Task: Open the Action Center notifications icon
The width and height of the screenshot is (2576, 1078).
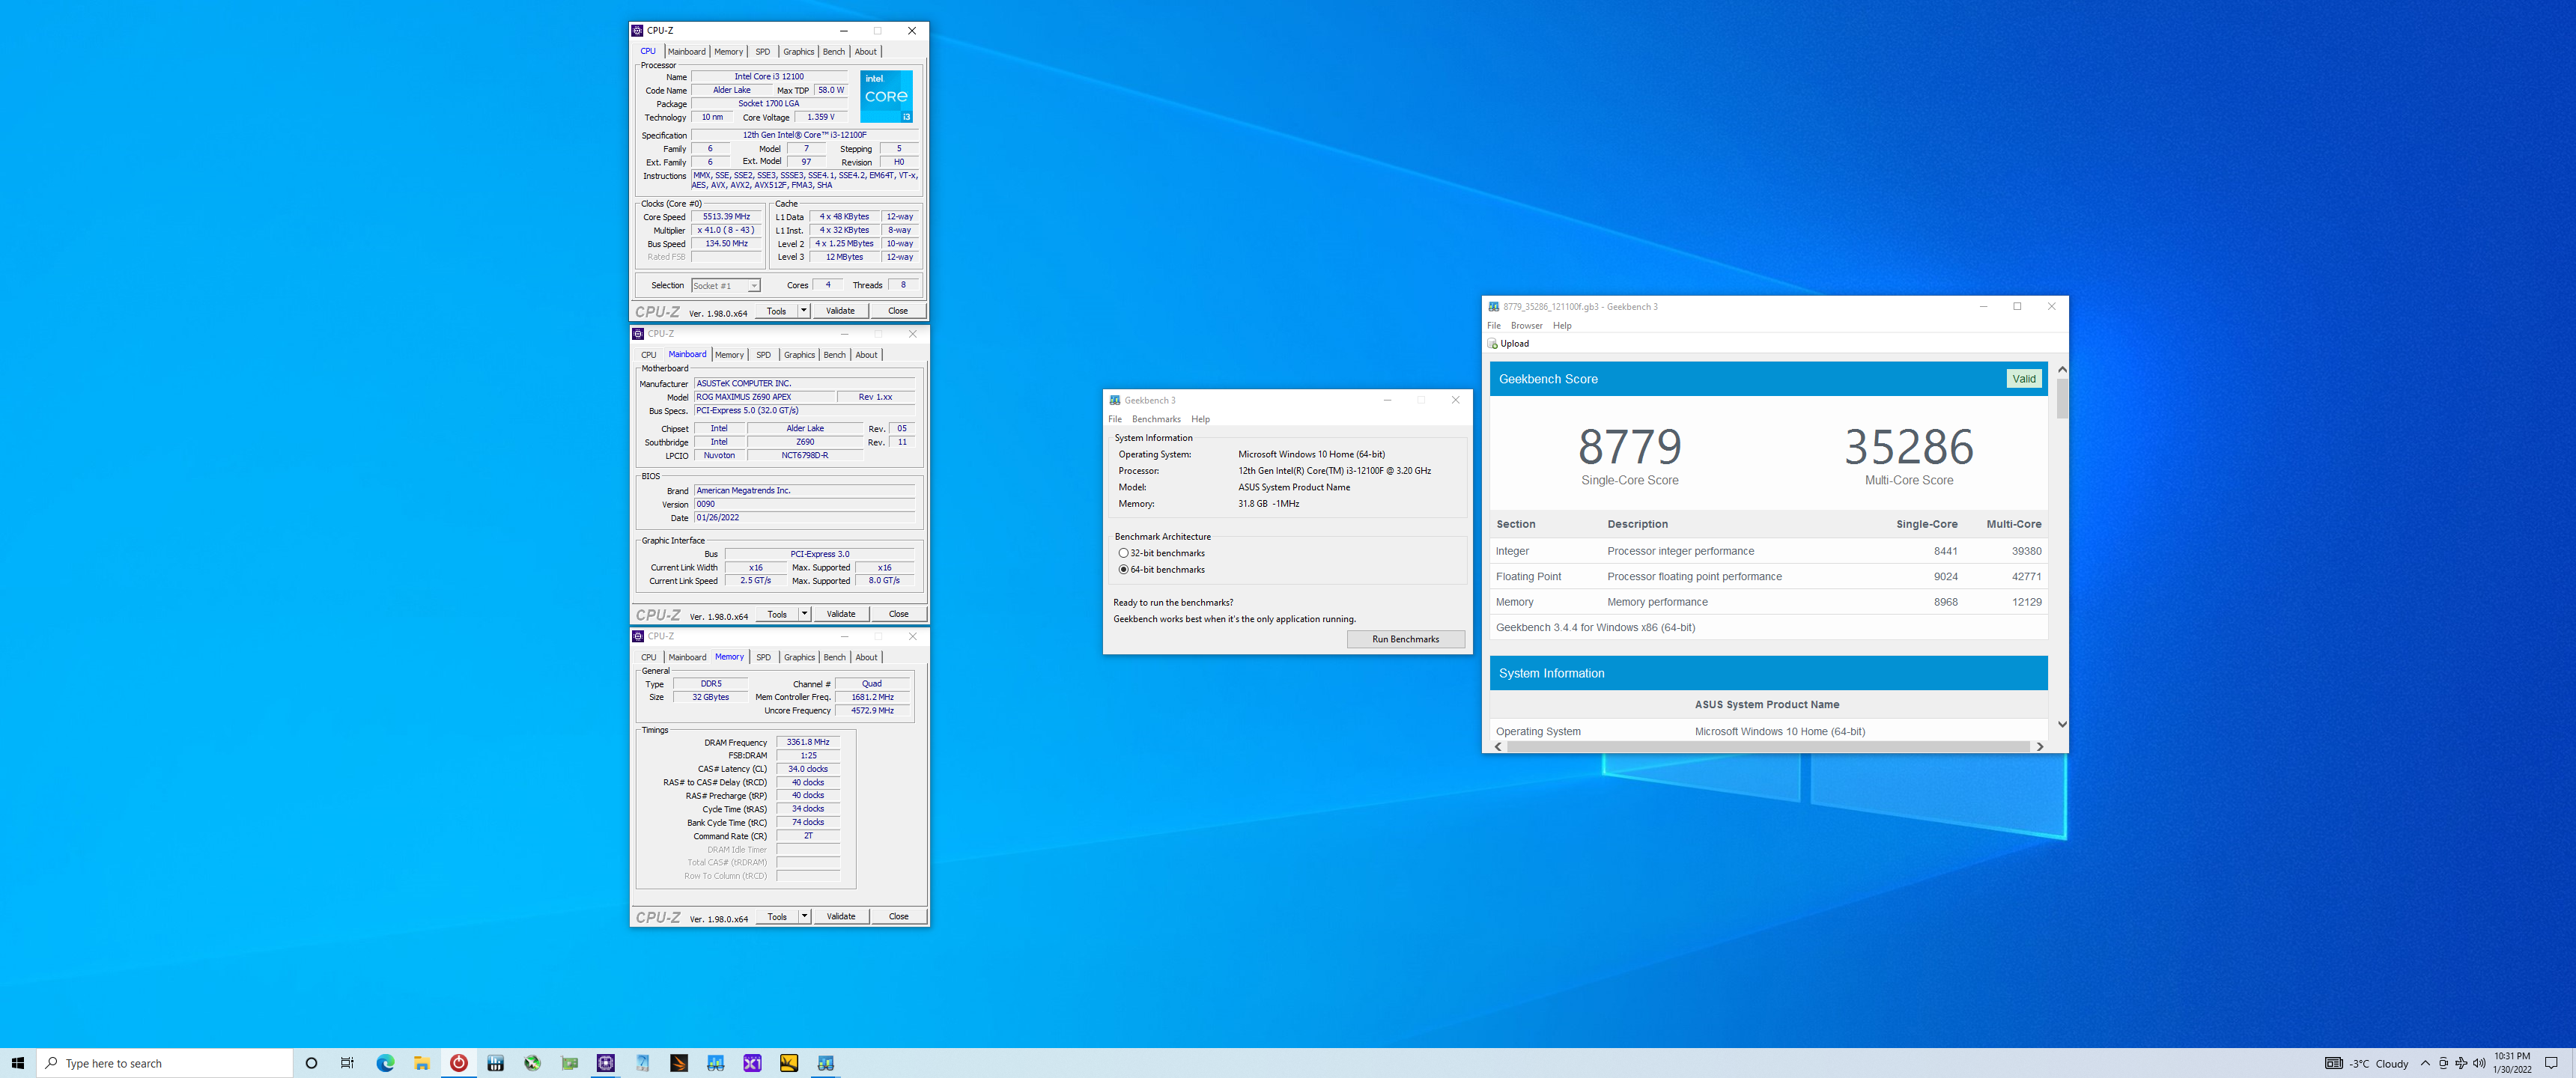Action: pyautogui.click(x=2551, y=1063)
